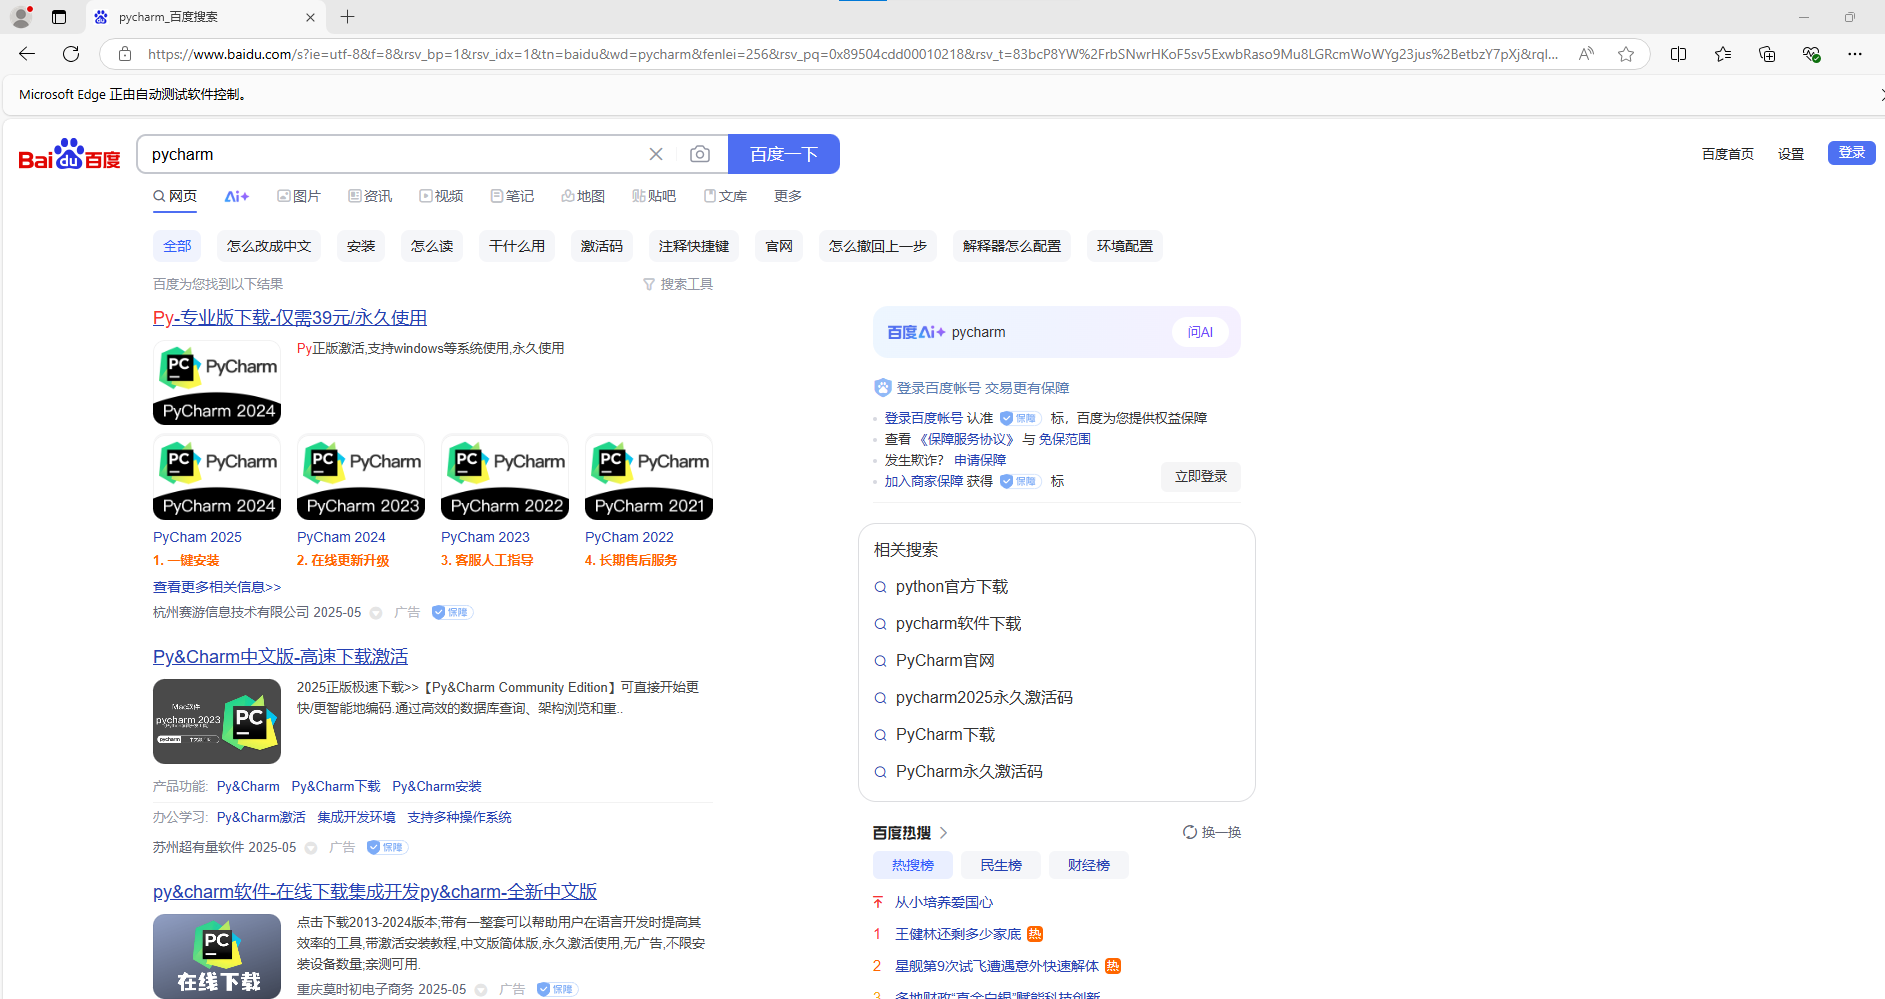
Task: Open the Favorites list
Action: tap(1723, 54)
